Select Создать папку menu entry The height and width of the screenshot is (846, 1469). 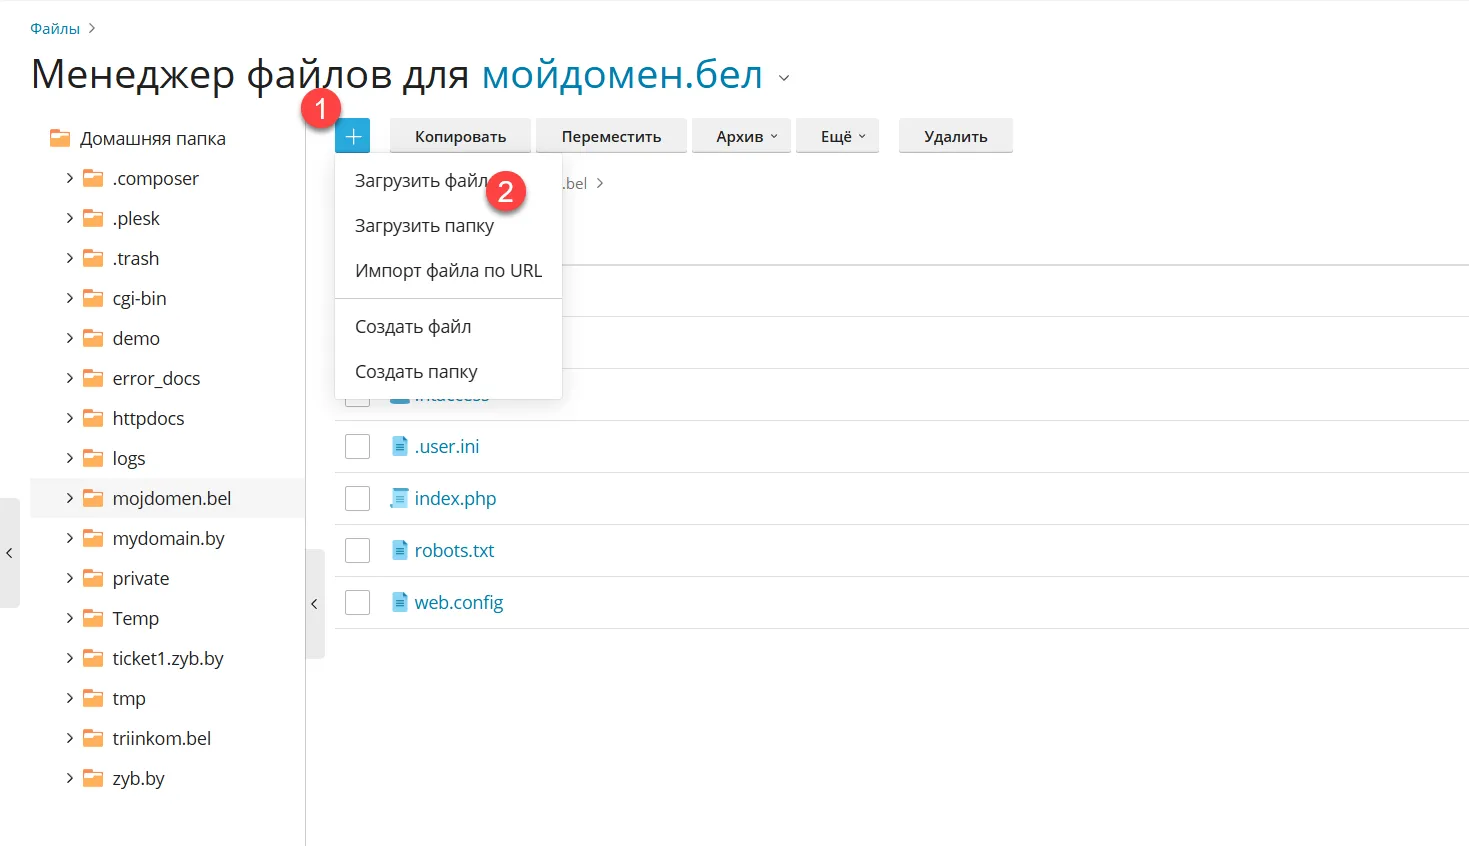pos(416,372)
